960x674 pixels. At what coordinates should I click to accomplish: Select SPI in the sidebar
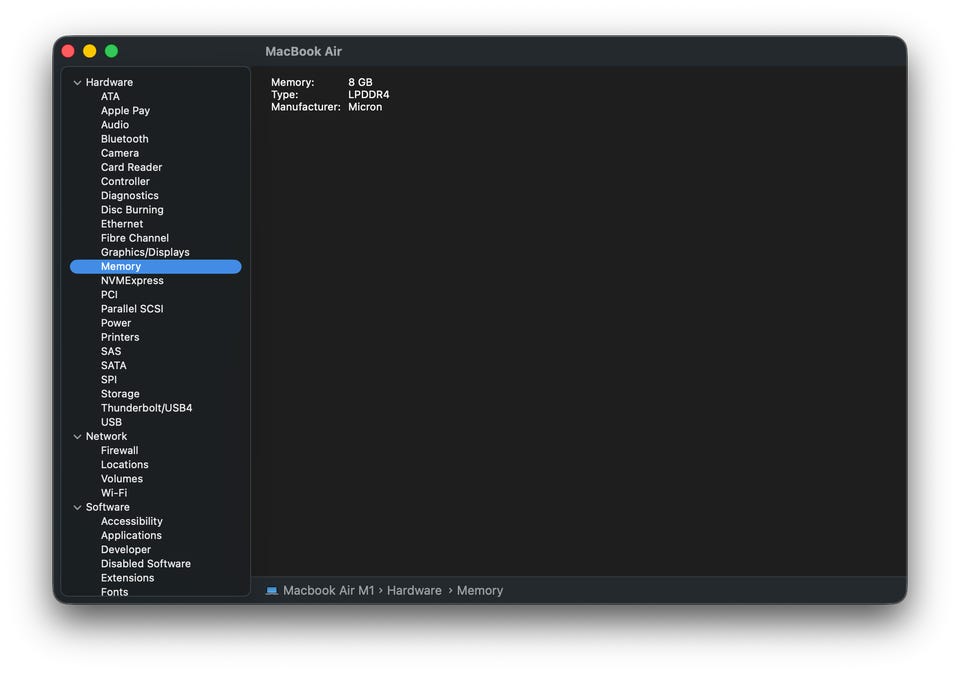pos(109,380)
